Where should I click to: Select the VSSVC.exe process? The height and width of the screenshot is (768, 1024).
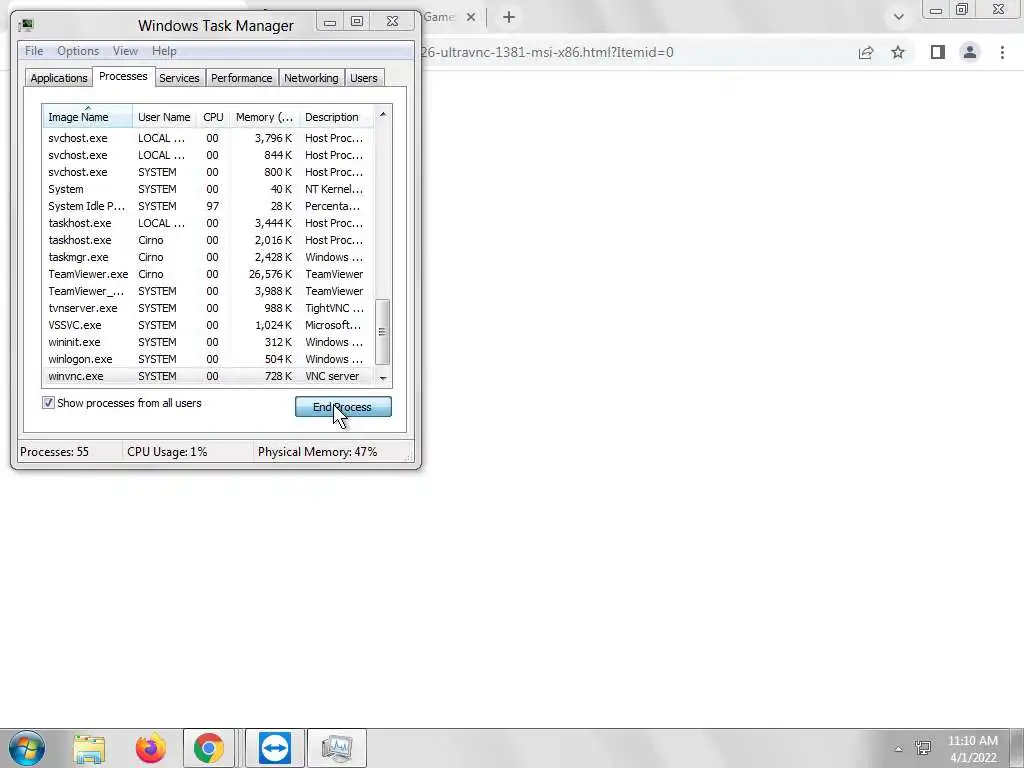pos(208,325)
